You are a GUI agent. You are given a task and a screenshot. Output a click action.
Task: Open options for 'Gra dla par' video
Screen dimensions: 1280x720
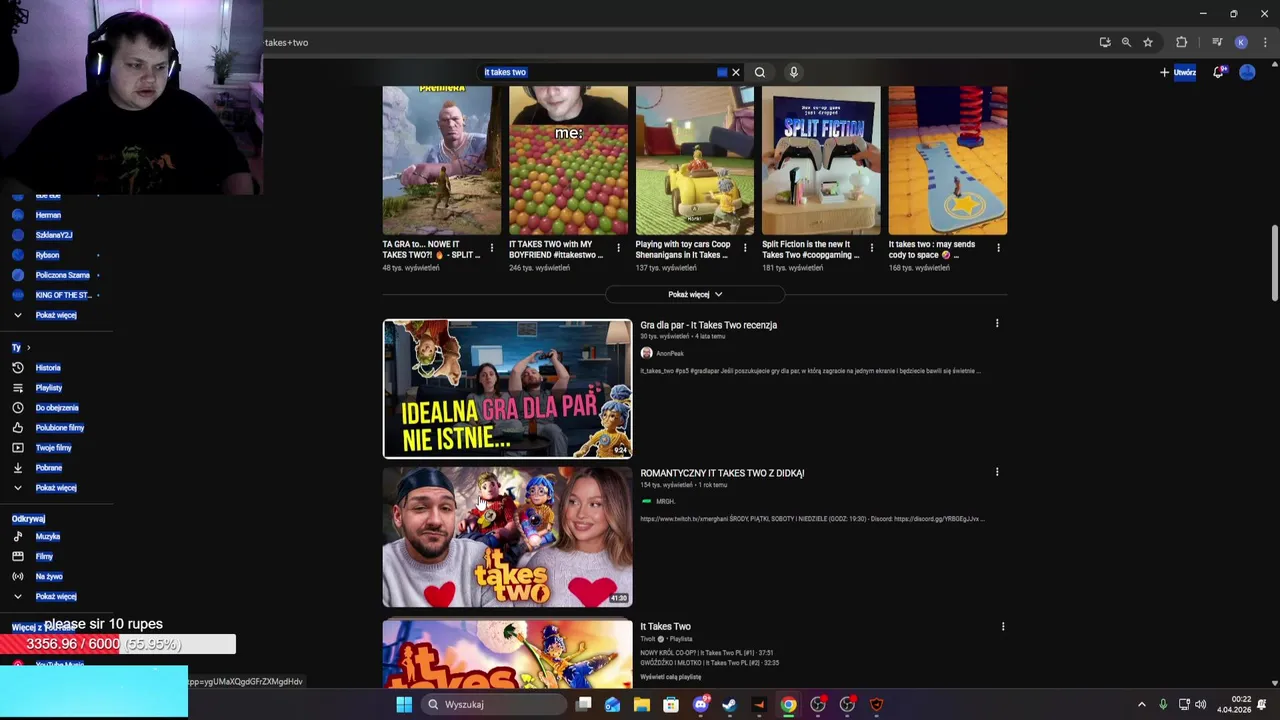(997, 323)
